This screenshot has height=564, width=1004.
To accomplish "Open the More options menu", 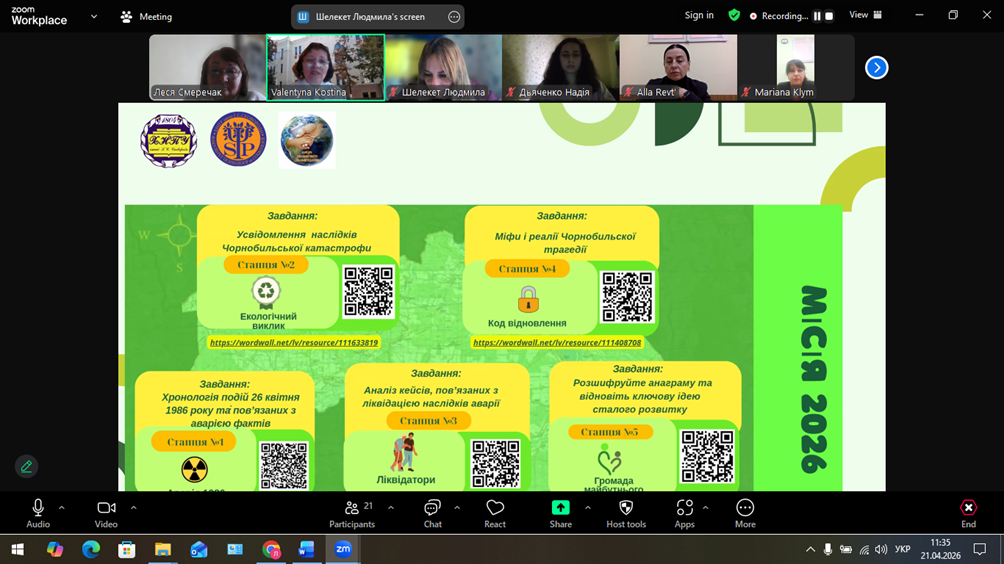I will click(x=745, y=513).
